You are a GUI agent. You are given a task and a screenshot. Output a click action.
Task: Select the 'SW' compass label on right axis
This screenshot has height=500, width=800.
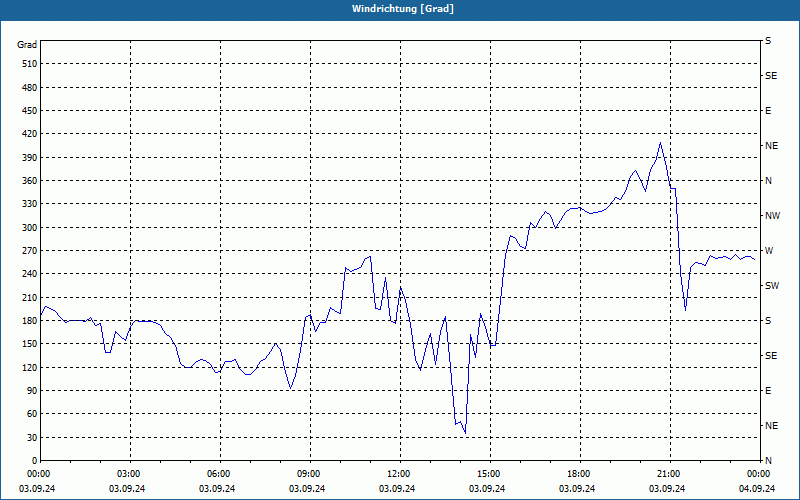coord(772,286)
